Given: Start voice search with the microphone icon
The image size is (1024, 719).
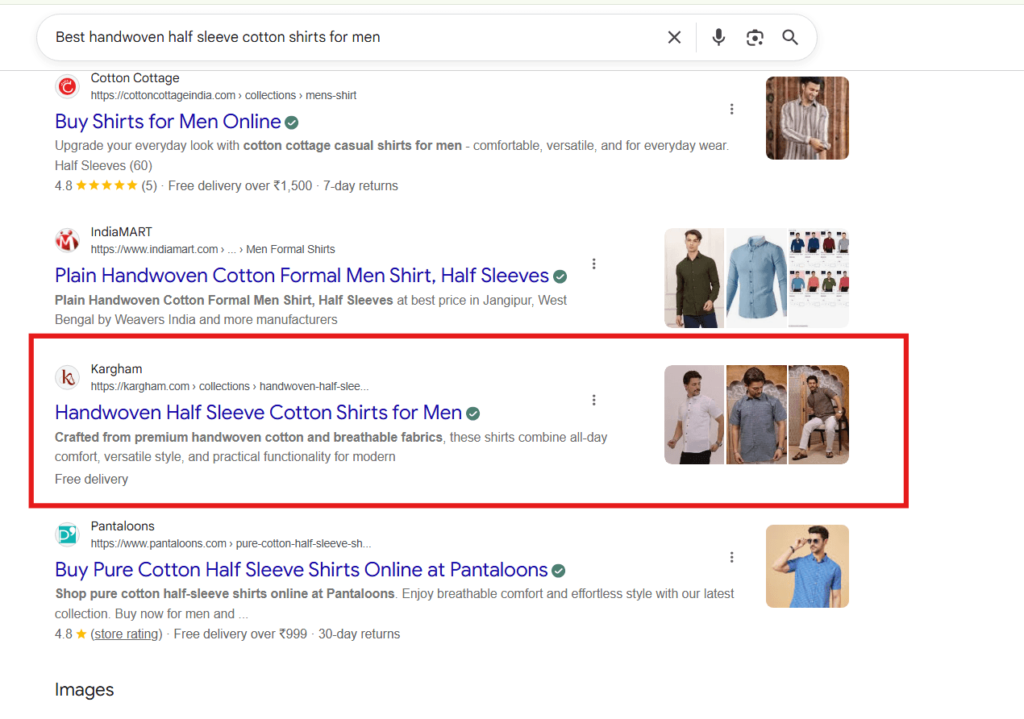Looking at the screenshot, I should coord(718,37).
